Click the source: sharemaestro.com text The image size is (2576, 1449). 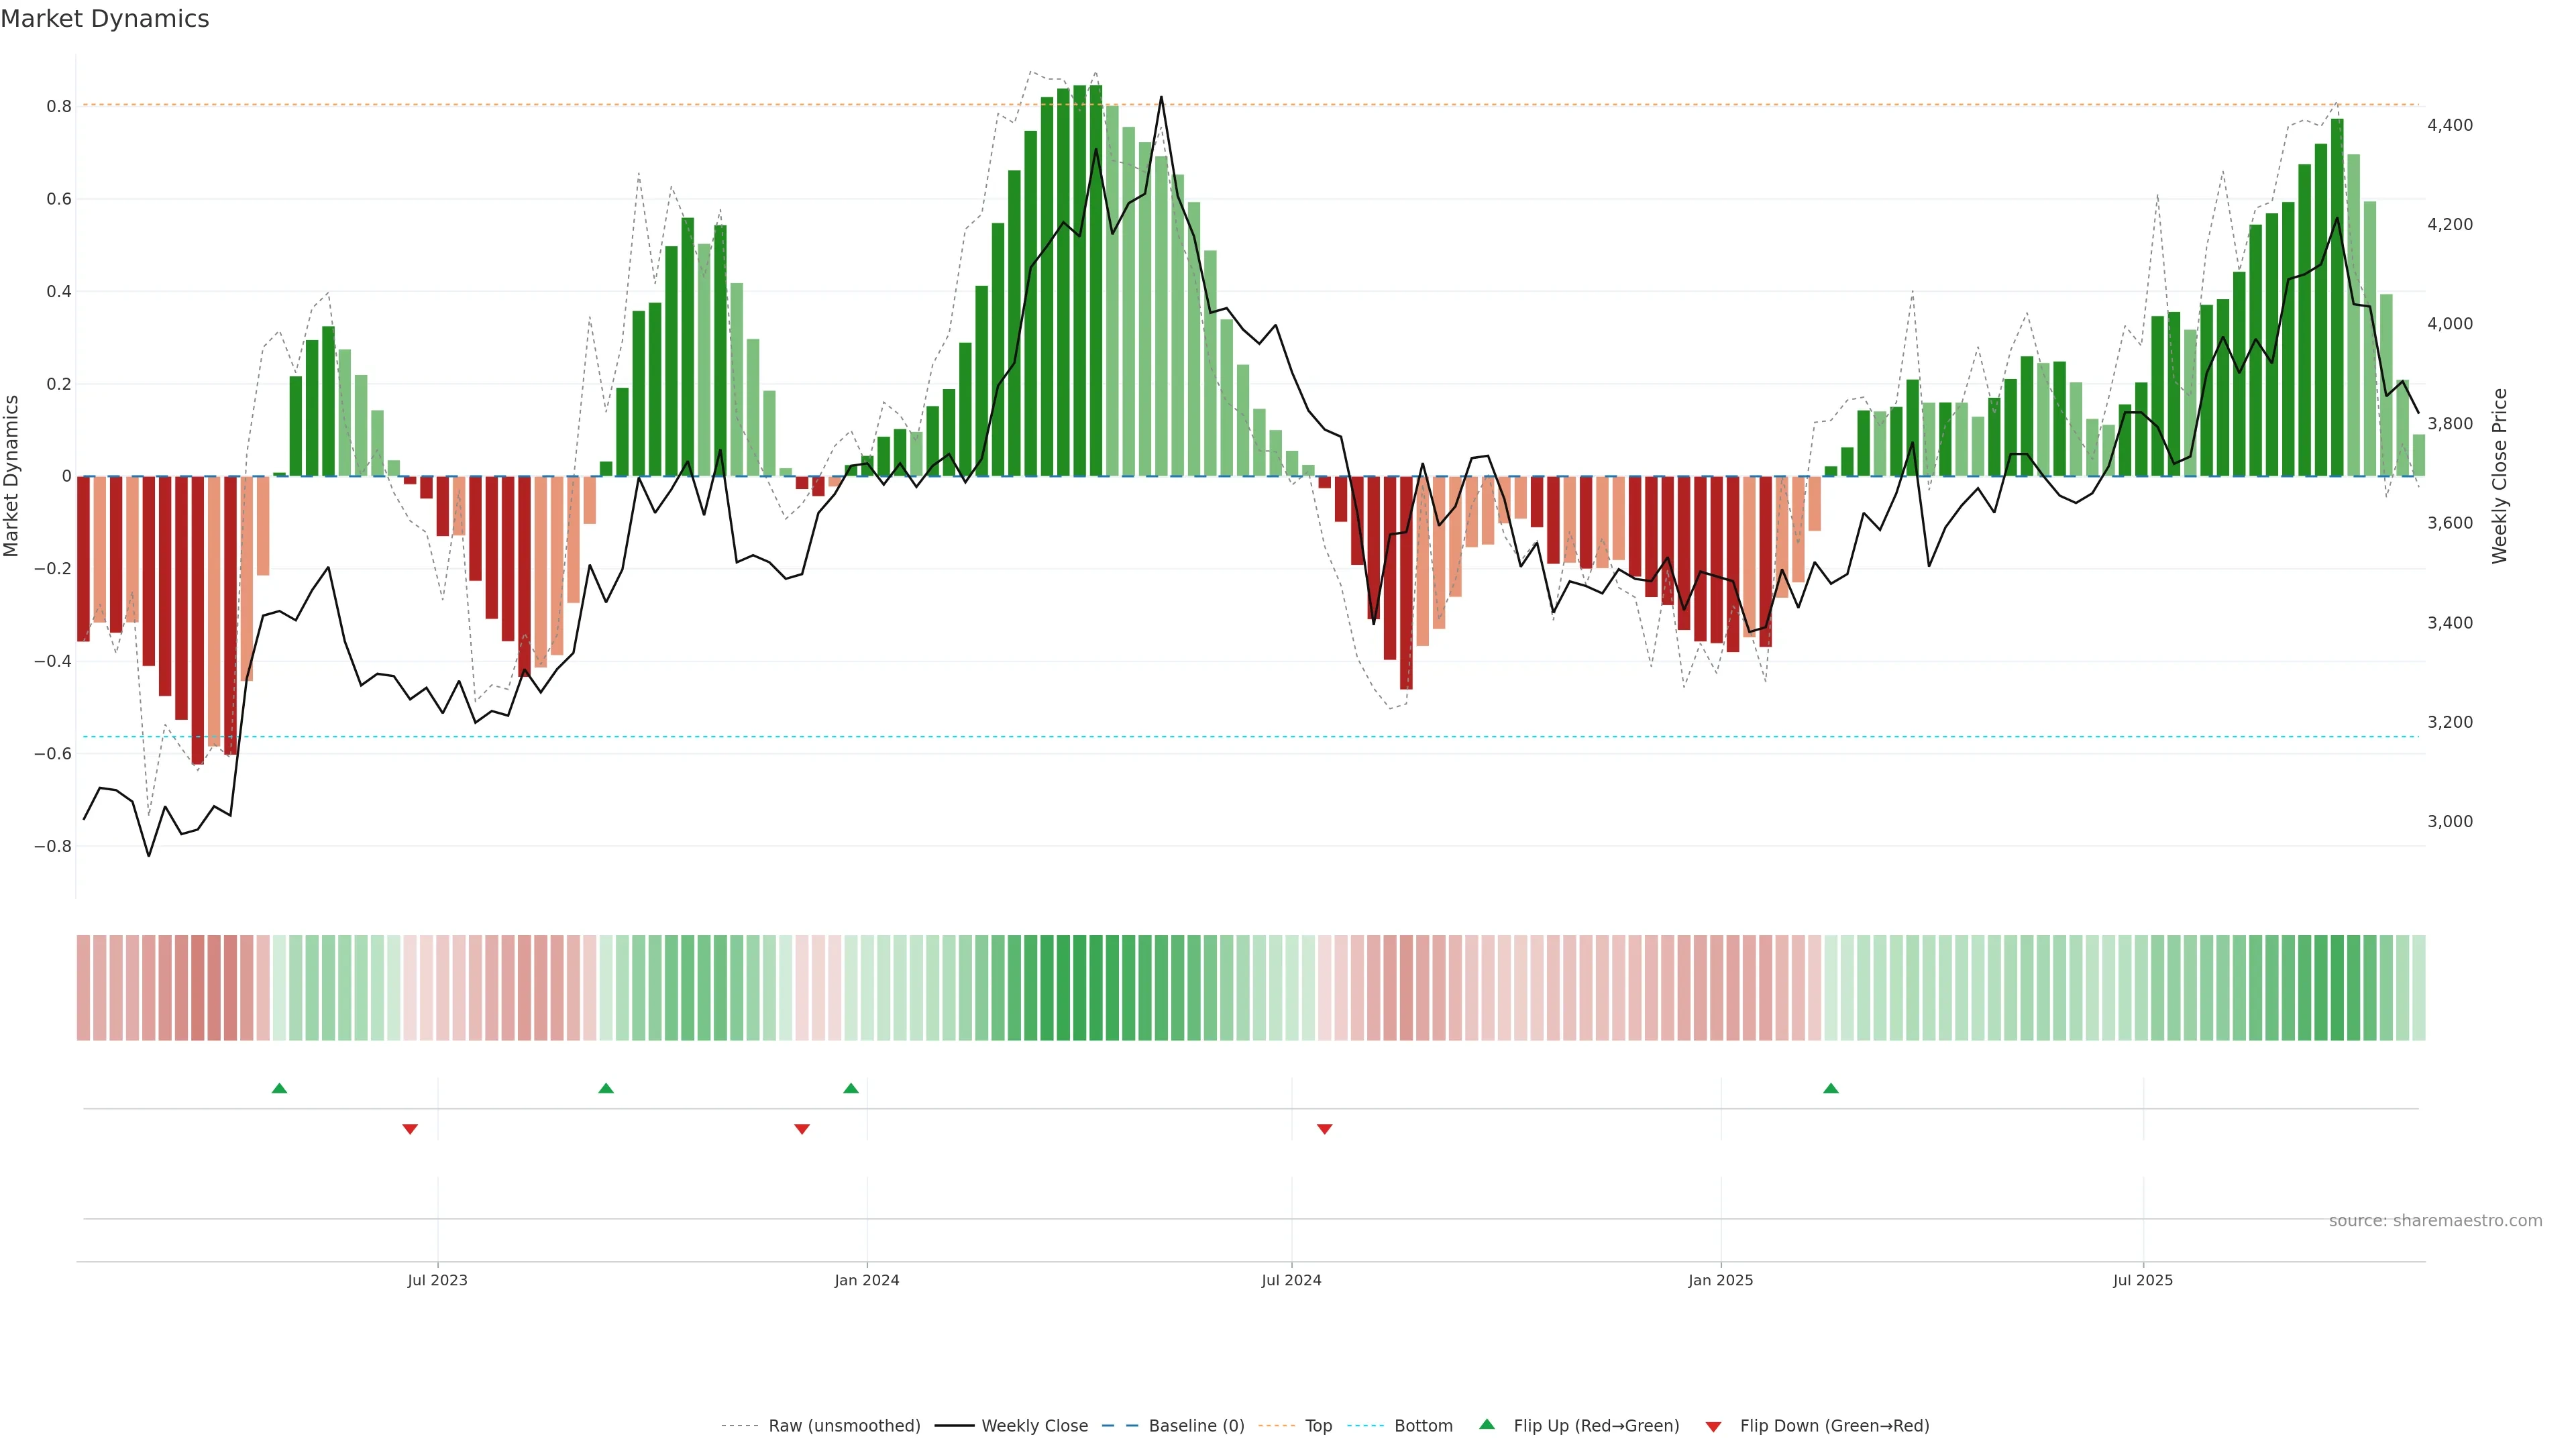pyautogui.click(x=2435, y=1220)
